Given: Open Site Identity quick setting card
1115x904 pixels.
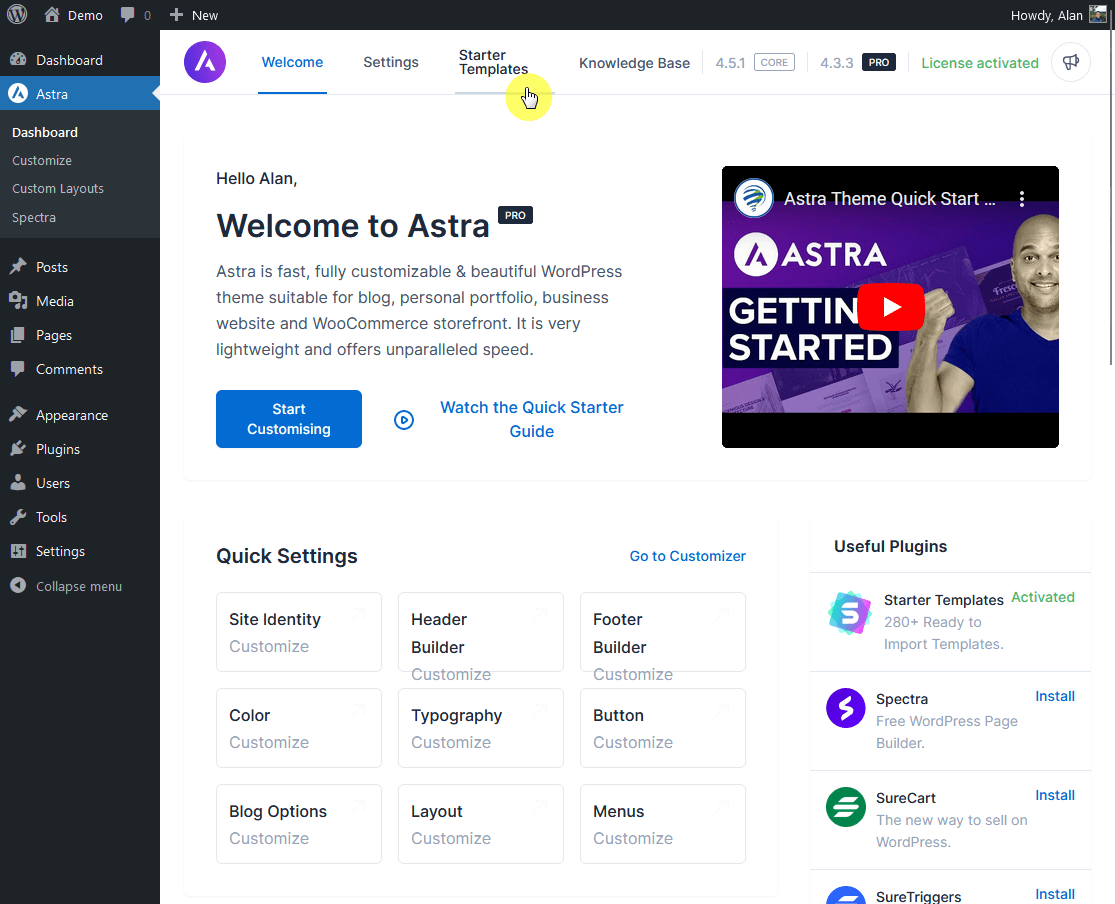Looking at the screenshot, I should [298, 632].
